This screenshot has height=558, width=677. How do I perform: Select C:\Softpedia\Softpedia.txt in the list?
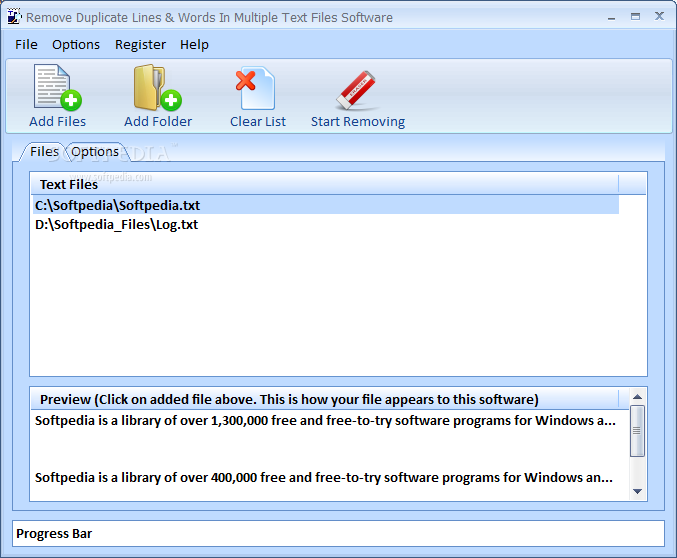(326, 205)
